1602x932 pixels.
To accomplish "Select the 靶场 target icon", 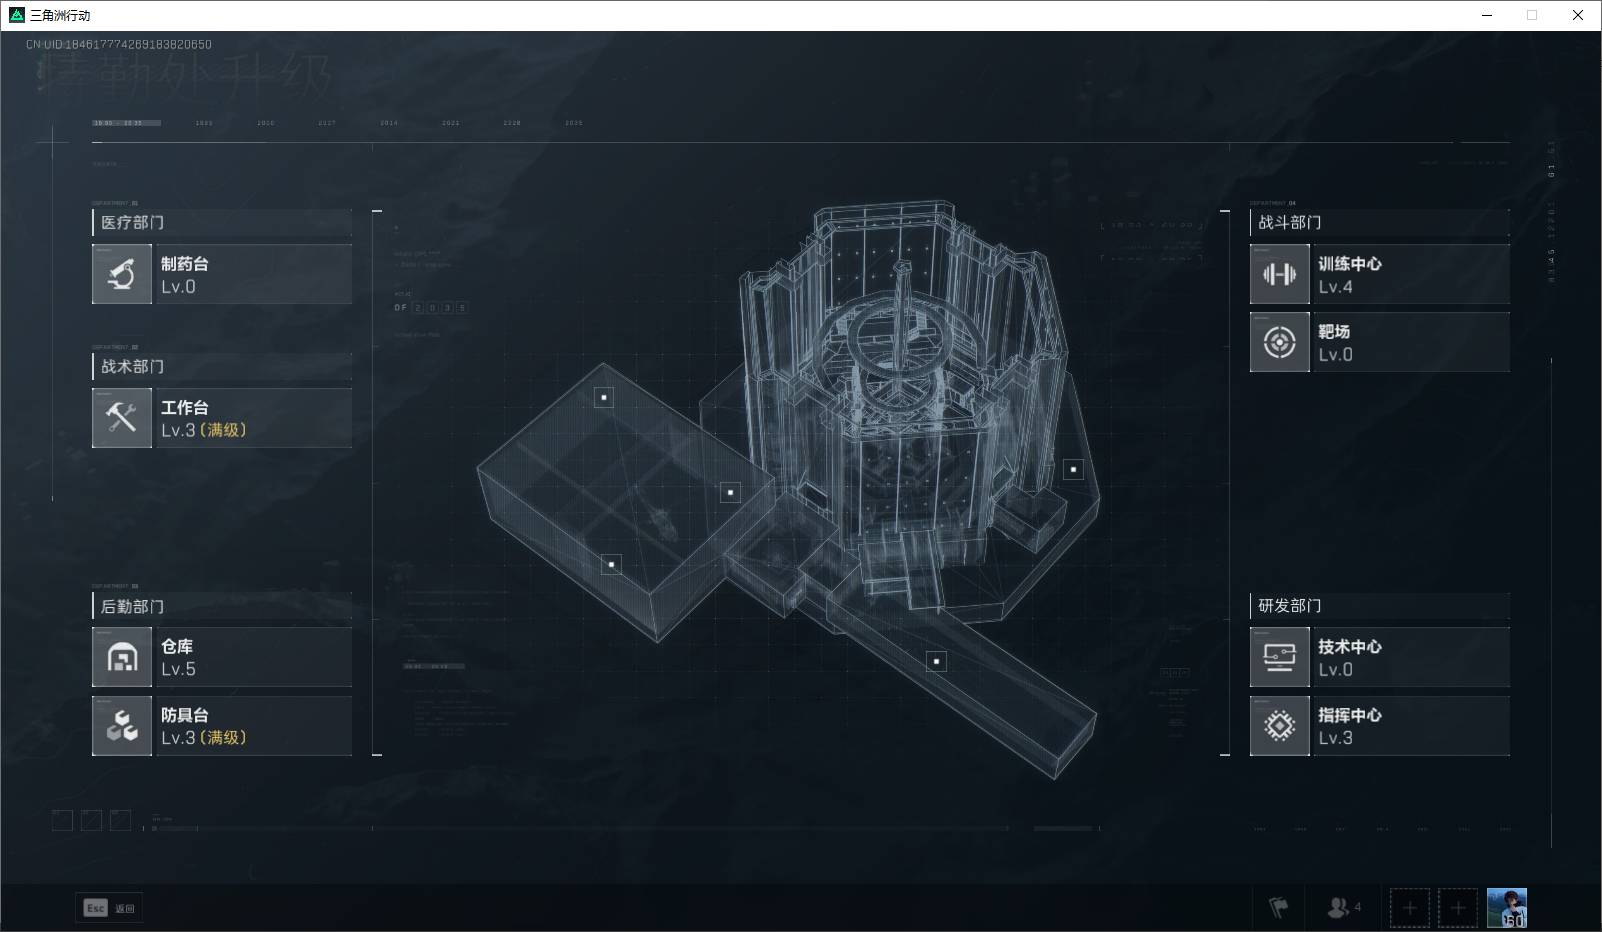I will point(1280,342).
